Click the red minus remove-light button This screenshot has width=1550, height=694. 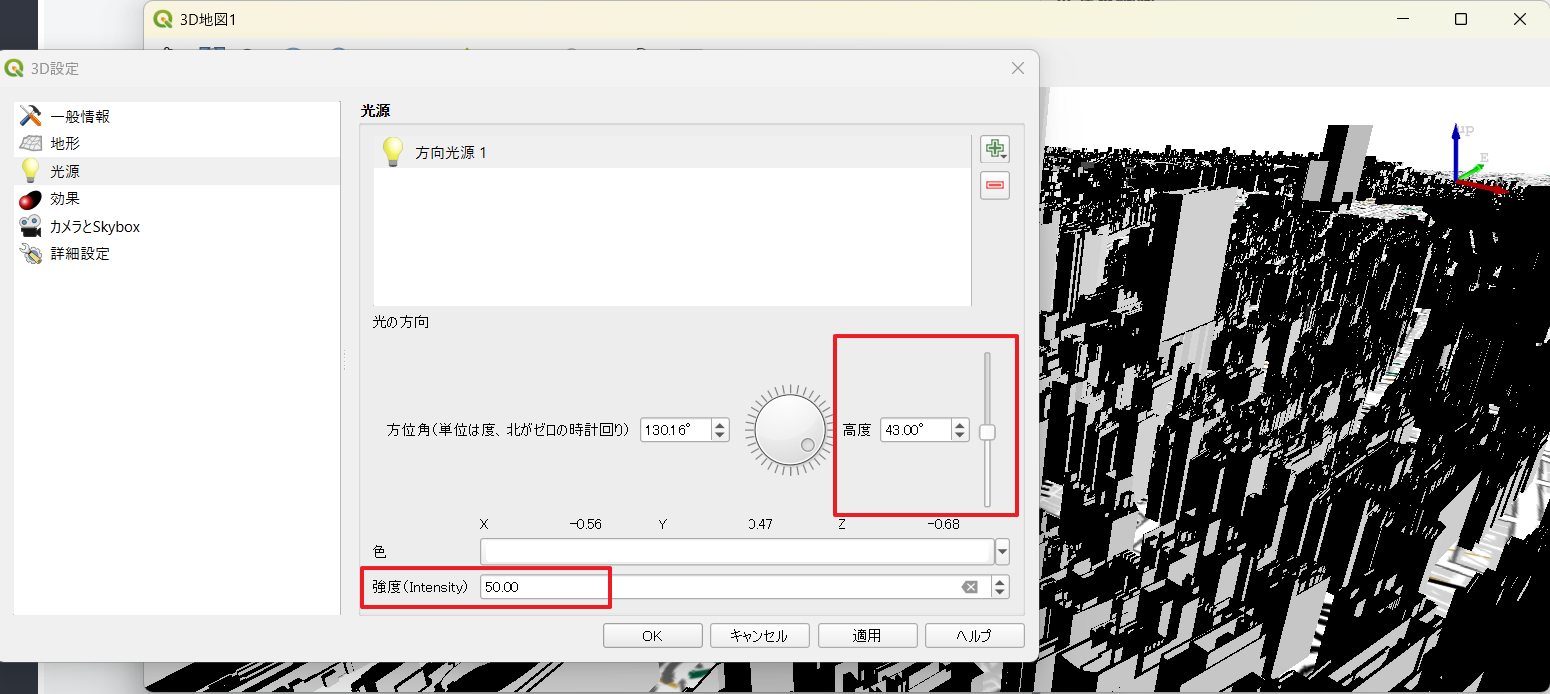(x=995, y=185)
